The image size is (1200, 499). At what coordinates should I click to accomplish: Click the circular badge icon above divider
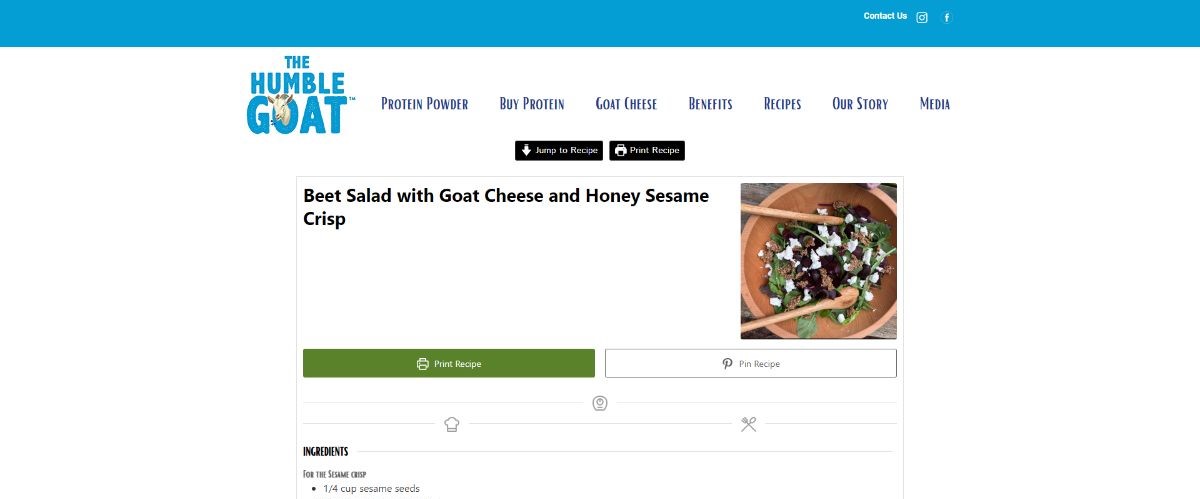point(600,403)
